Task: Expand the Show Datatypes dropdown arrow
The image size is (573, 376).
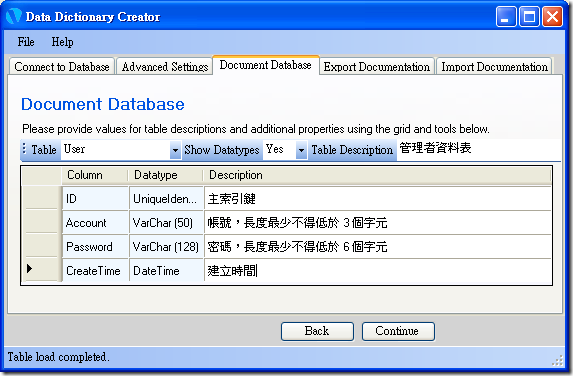Action: tap(301, 150)
